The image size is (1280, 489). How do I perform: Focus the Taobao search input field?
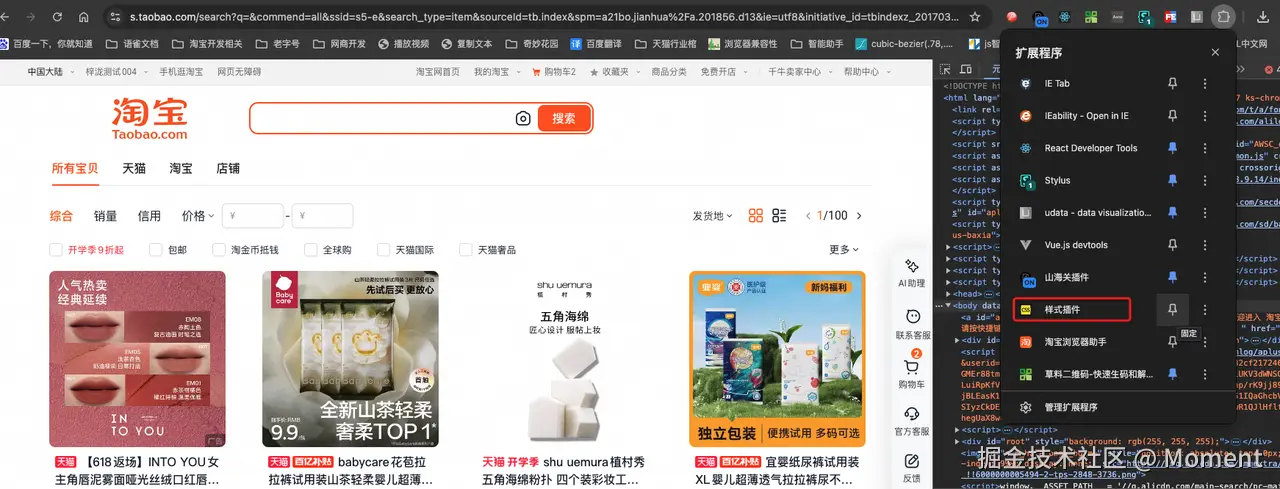pos(382,118)
